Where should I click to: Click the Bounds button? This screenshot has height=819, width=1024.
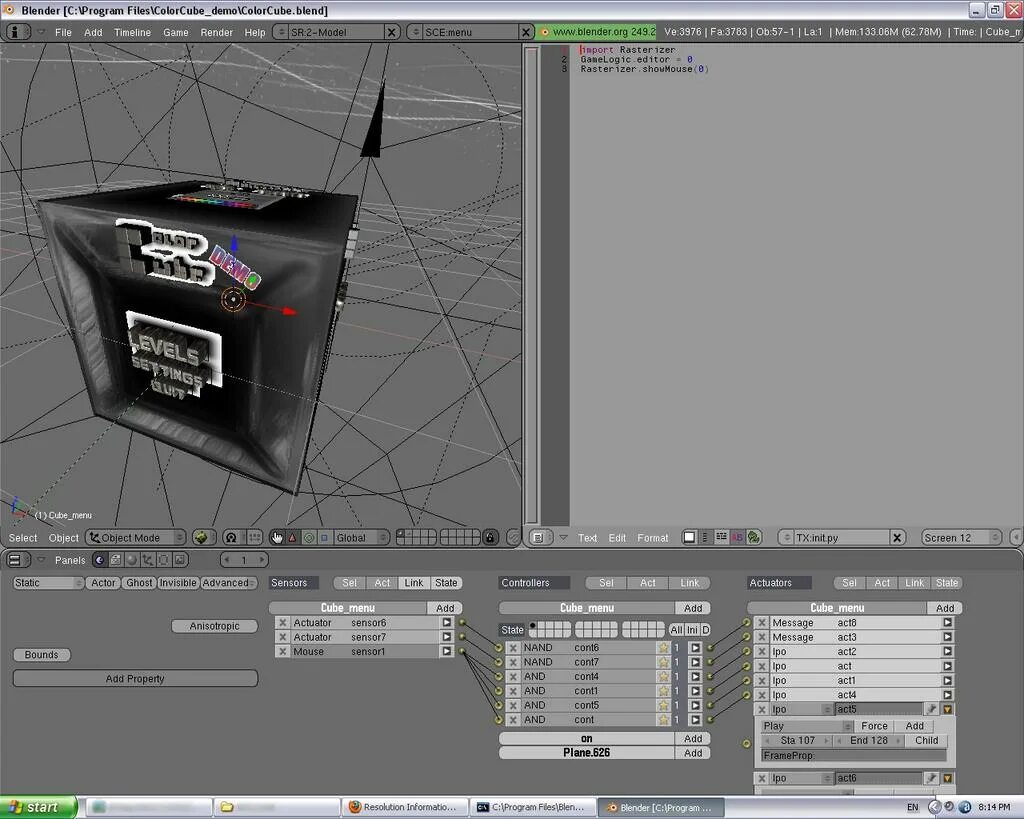[41, 654]
